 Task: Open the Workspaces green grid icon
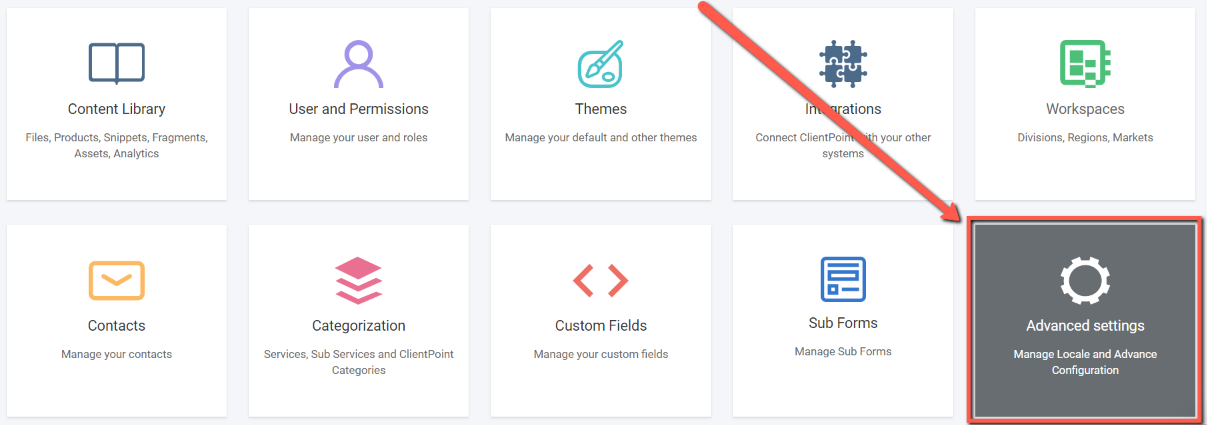pos(1085,64)
